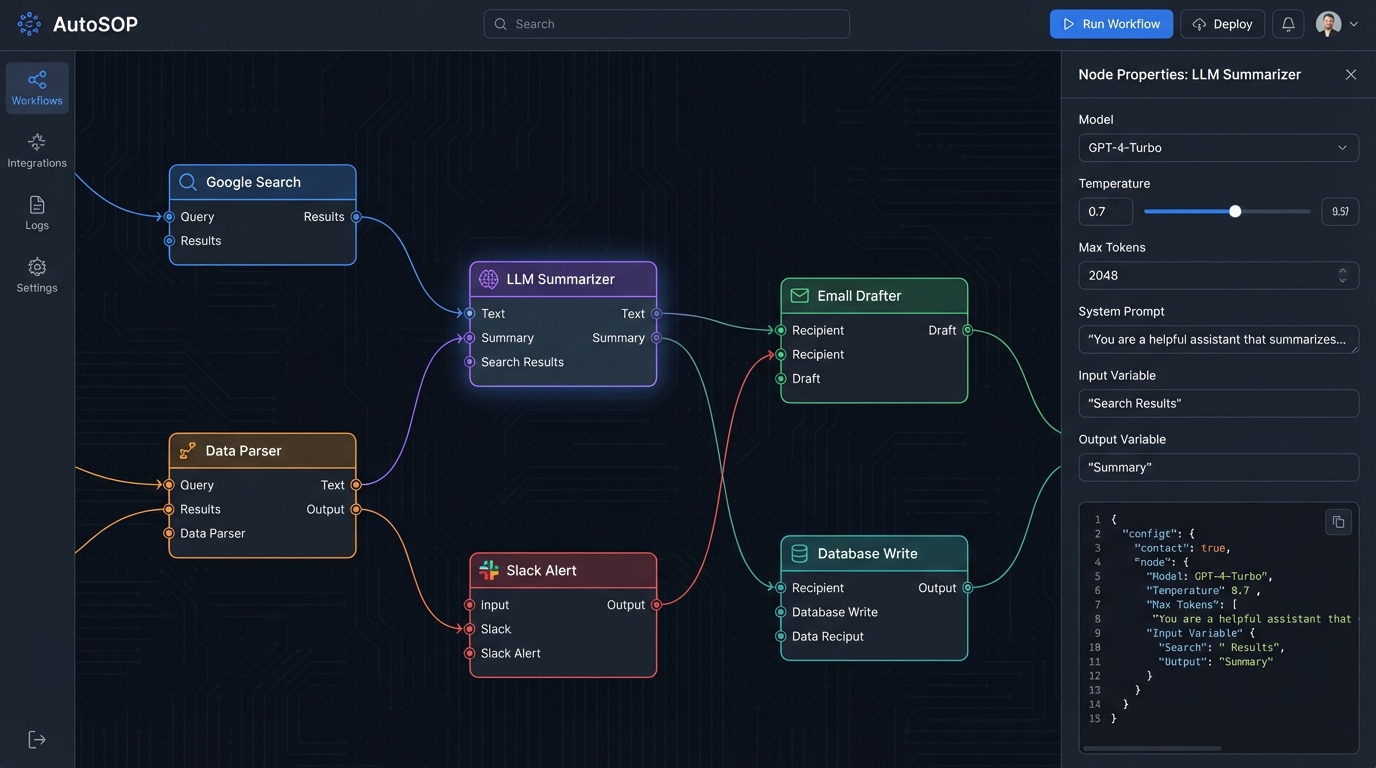1376x768 pixels.
Task: Open the Integrations sidebar tab
Action: tap(37, 151)
